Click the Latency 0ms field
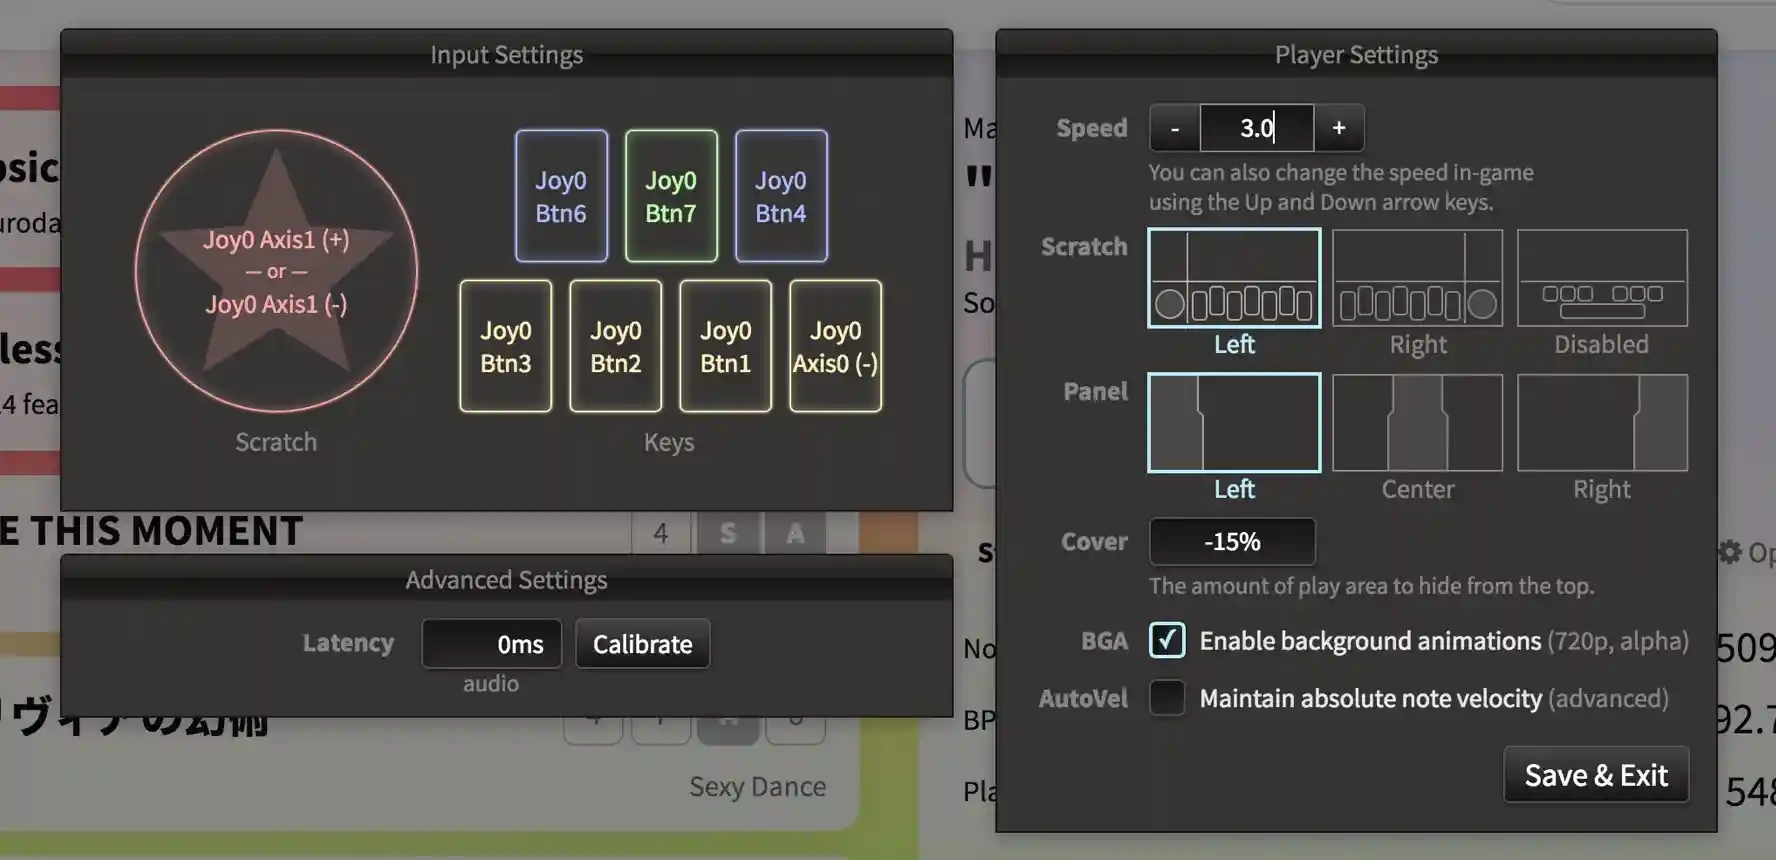The height and width of the screenshot is (860, 1776). click(492, 643)
